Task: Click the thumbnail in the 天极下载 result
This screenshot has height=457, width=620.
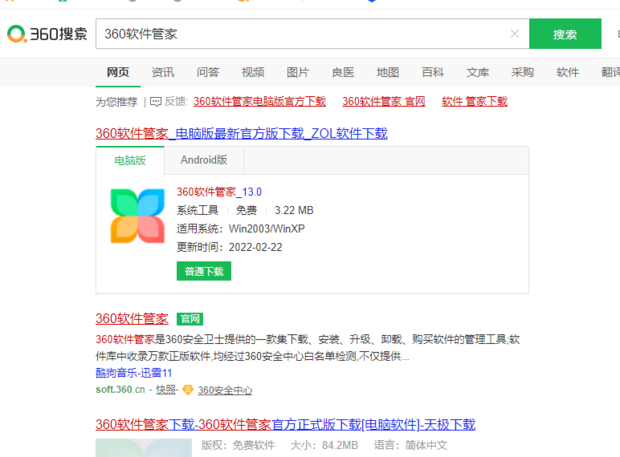Action: tap(144, 448)
